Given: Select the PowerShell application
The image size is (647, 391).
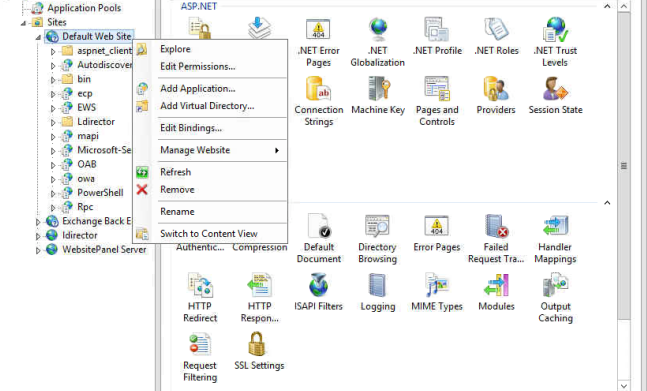Looking at the screenshot, I should 100,193.
